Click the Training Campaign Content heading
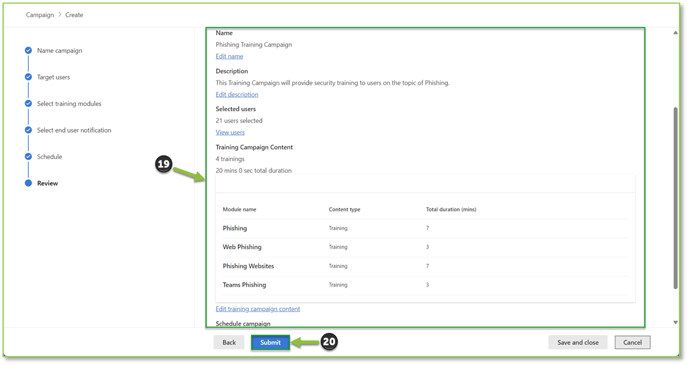 pyautogui.click(x=254, y=147)
